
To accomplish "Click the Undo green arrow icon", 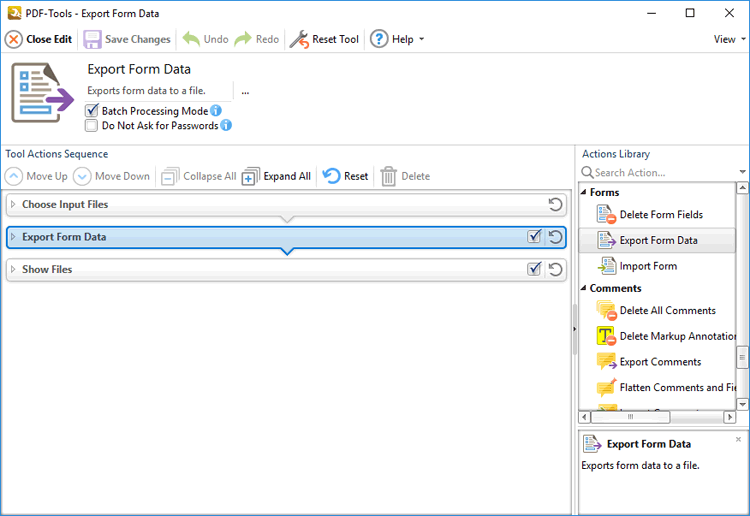I will click(x=191, y=39).
